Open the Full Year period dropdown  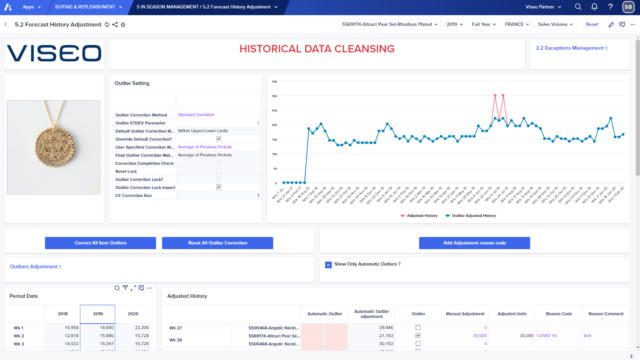click(x=484, y=24)
